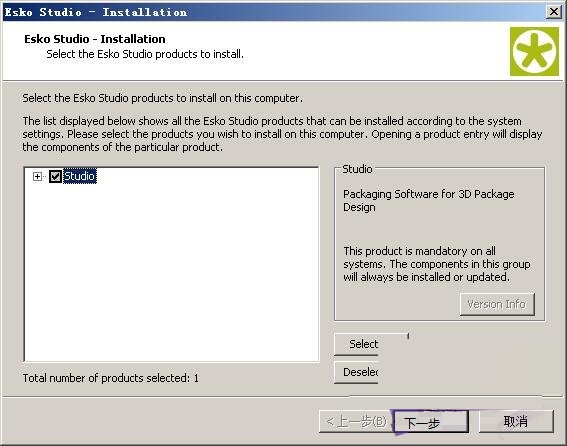This screenshot has width=567, height=446.
Task: Go back with 上一步(B) button
Action: point(356,421)
